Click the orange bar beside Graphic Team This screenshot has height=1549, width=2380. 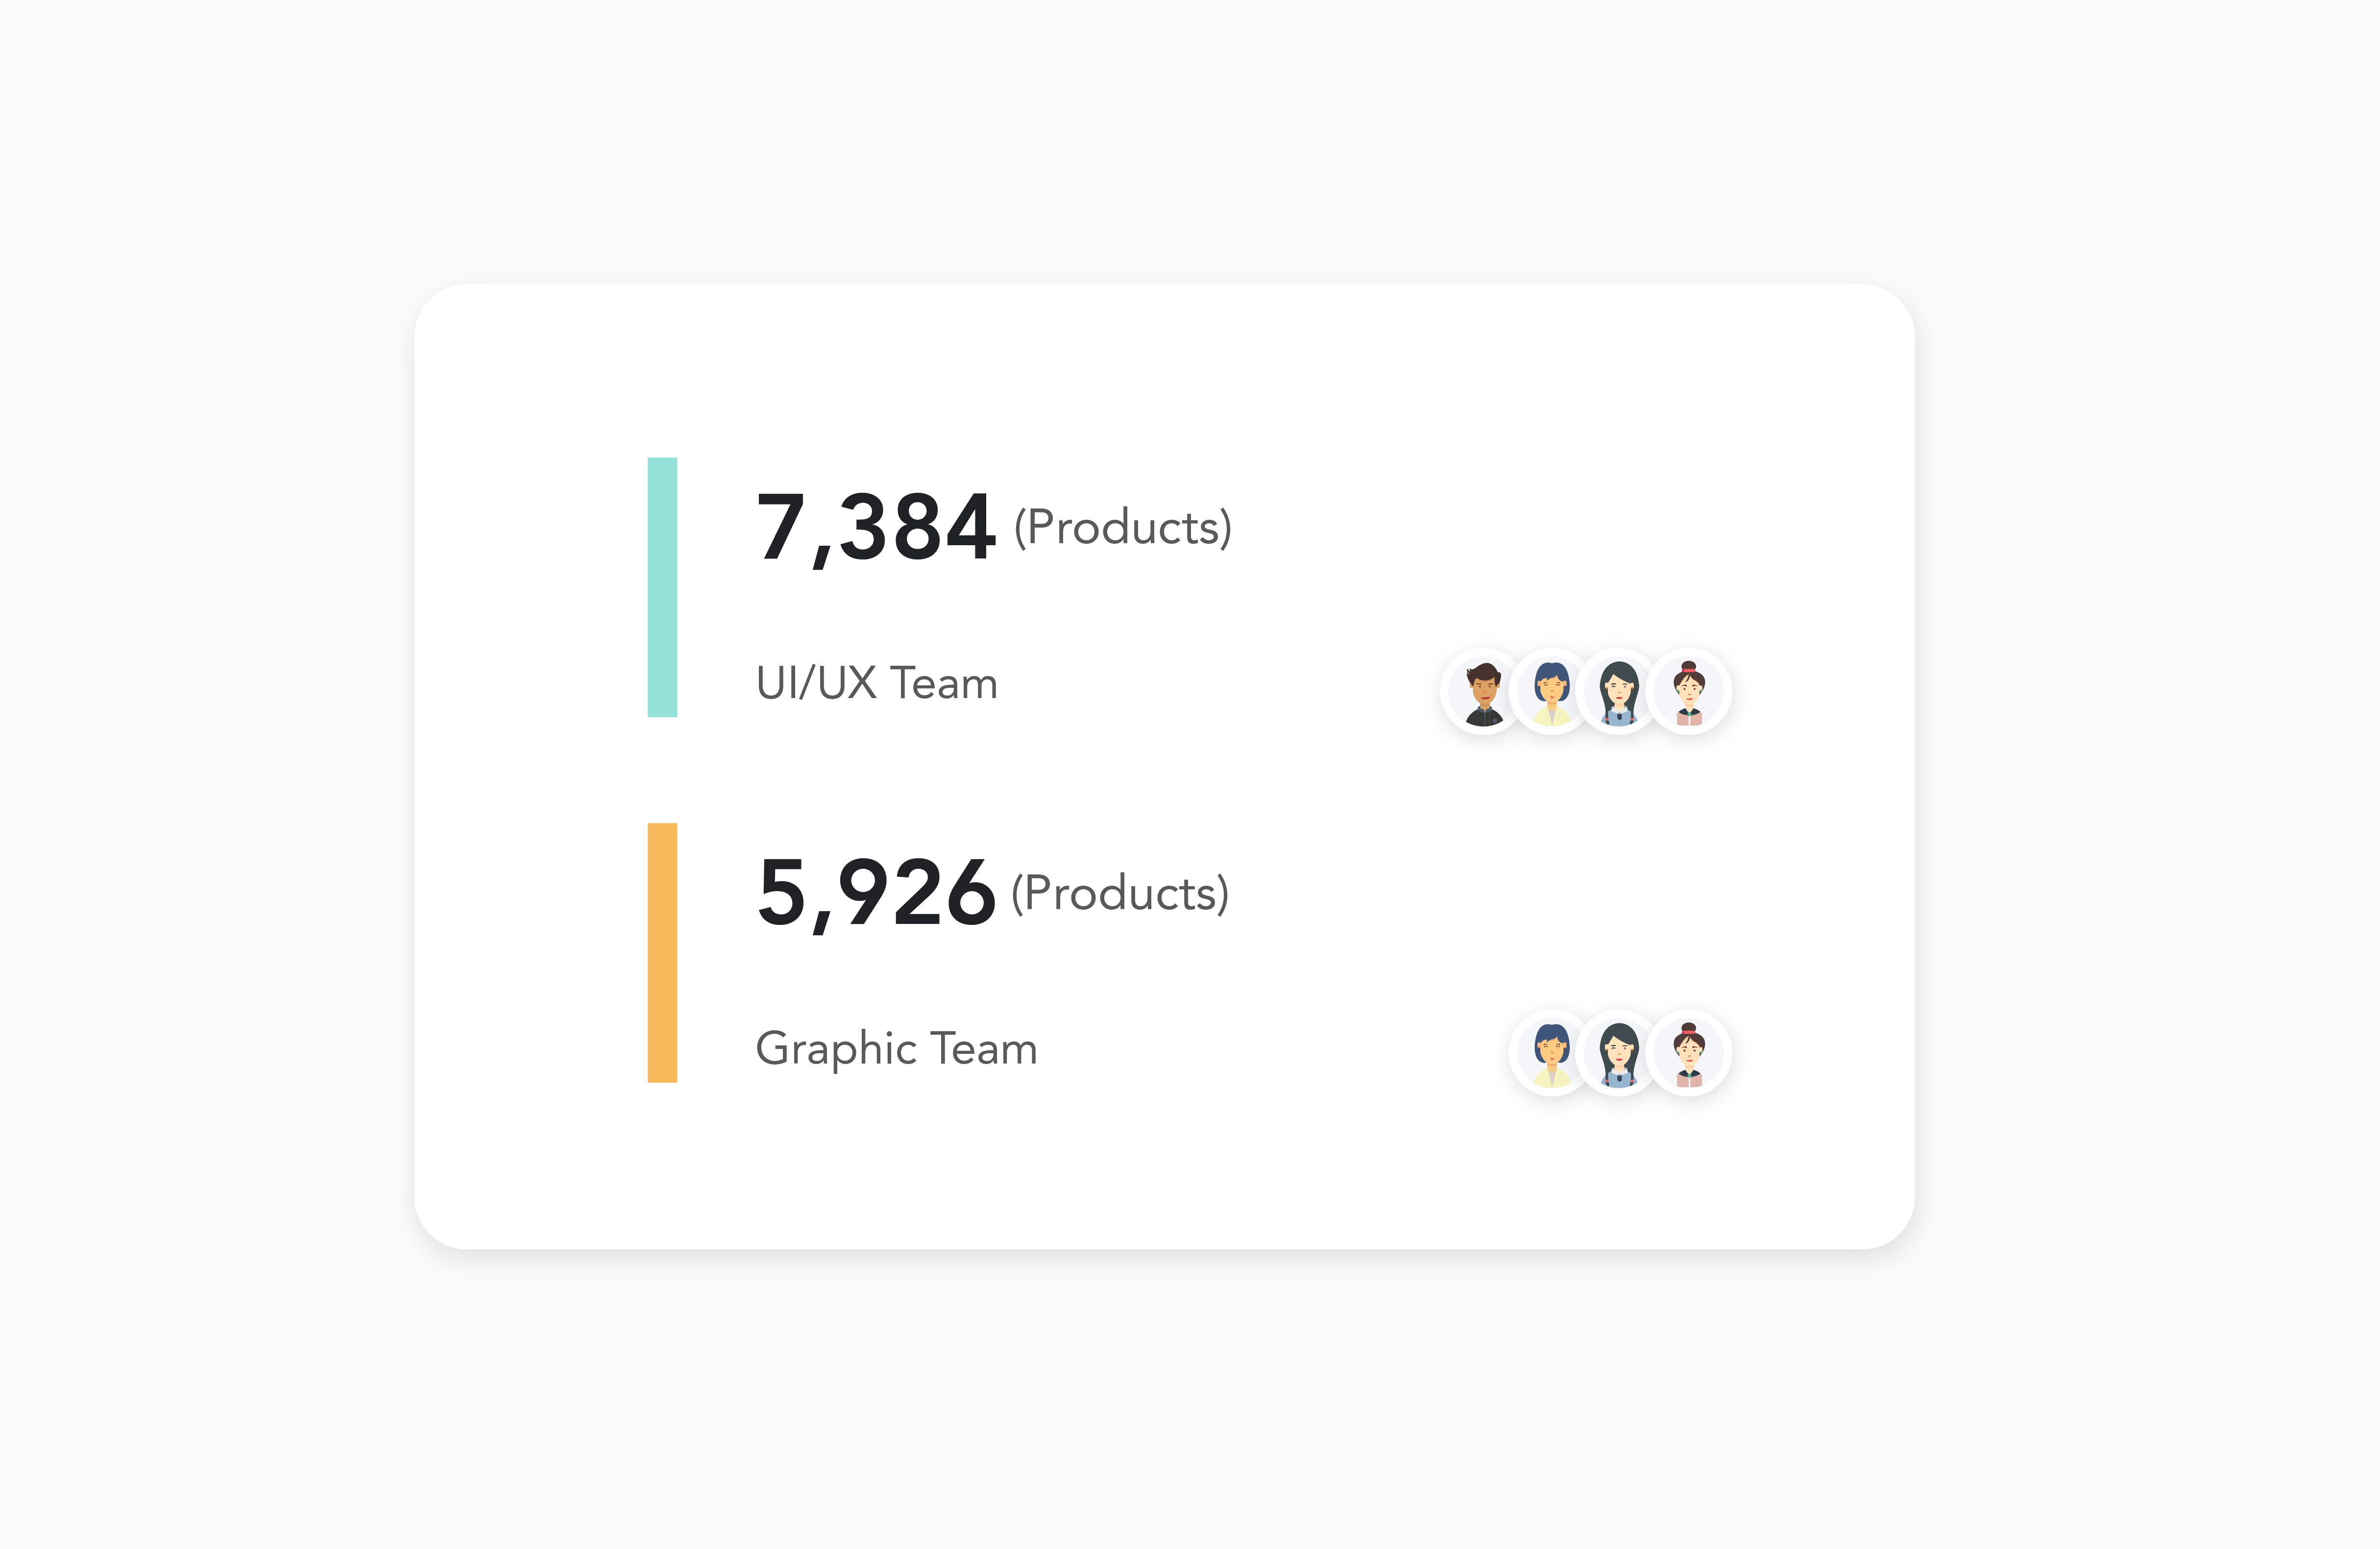tap(662, 952)
